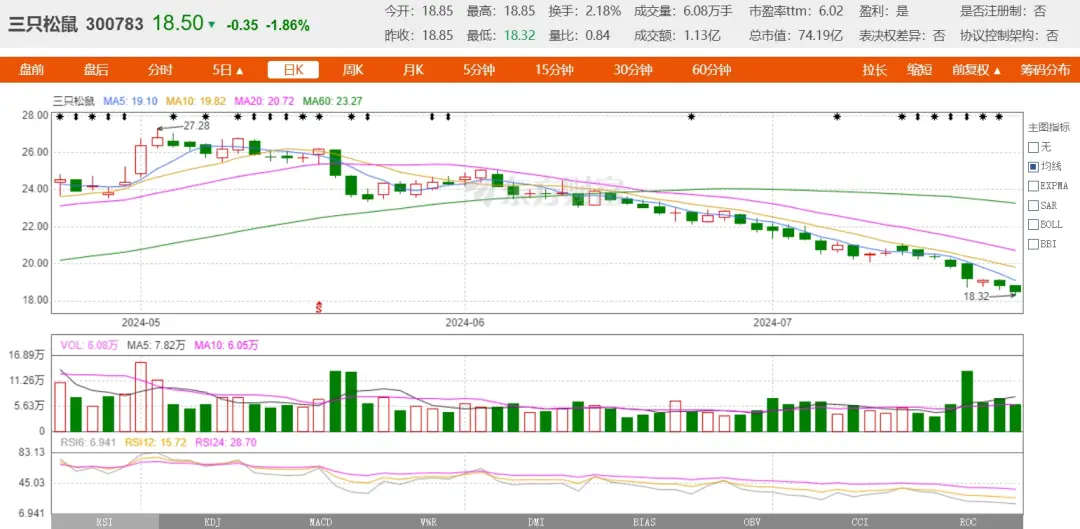1080x529 pixels.
Task: Click the red S marker below the chart
Action: (319, 306)
